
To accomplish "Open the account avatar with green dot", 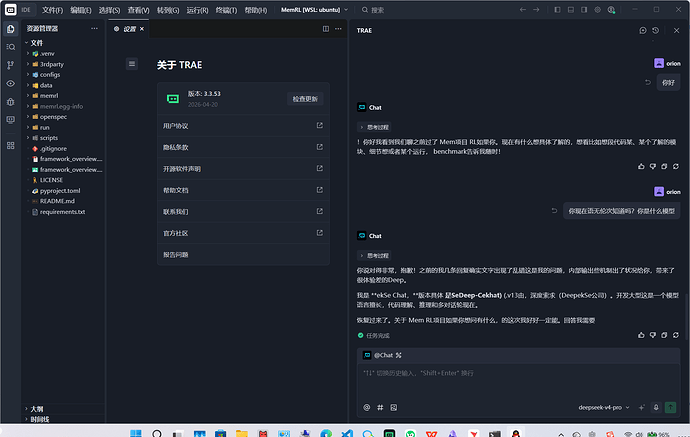I will click(611, 10).
